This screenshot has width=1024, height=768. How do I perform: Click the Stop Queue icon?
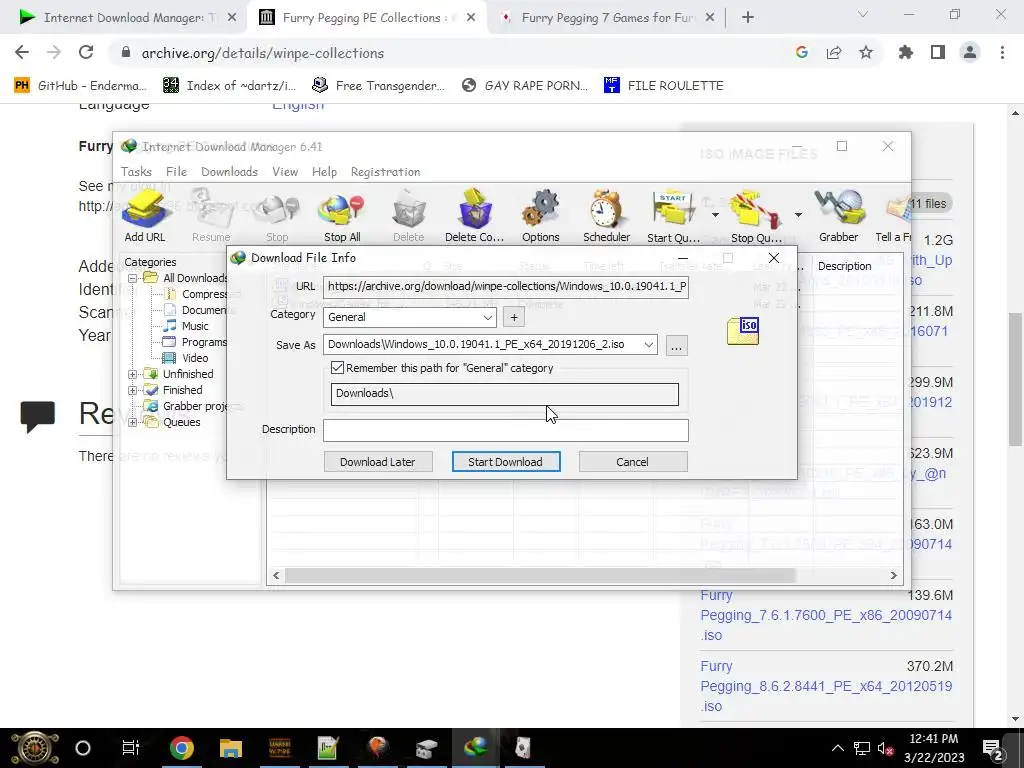755,216
